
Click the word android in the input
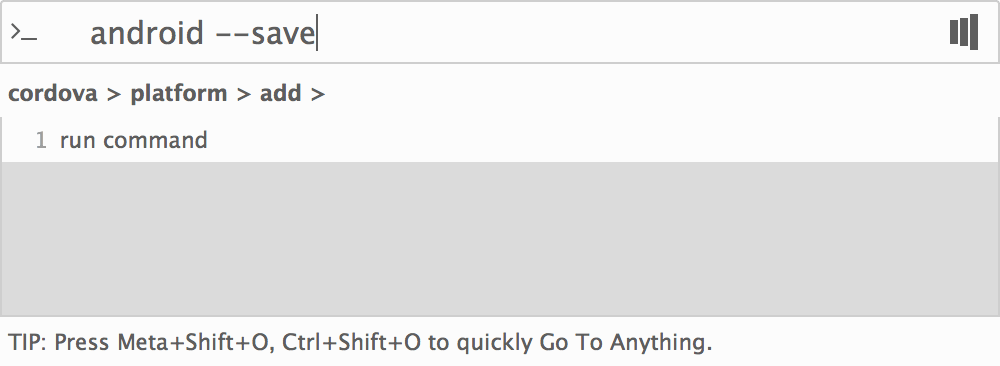pos(147,33)
